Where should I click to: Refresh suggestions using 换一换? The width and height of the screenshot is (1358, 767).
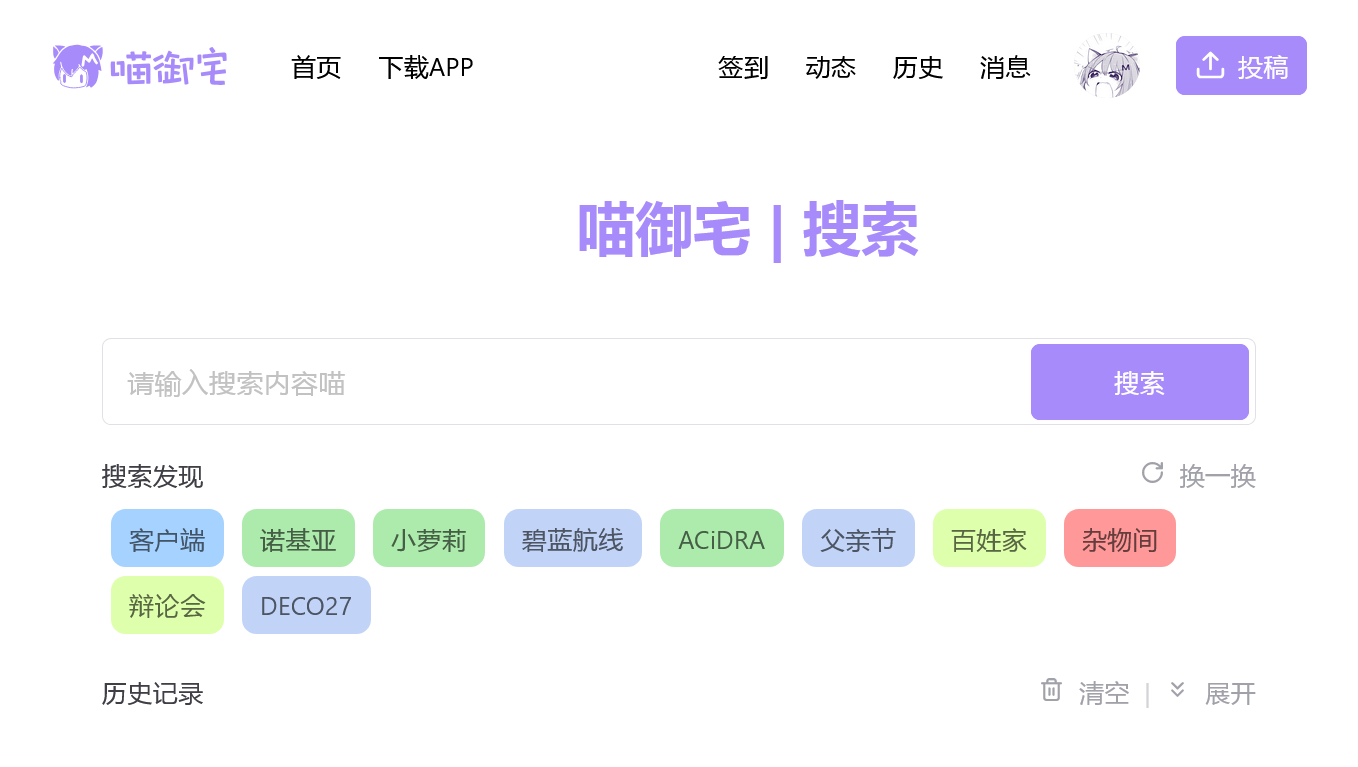pyautogui.click(x=1218, y=476)
